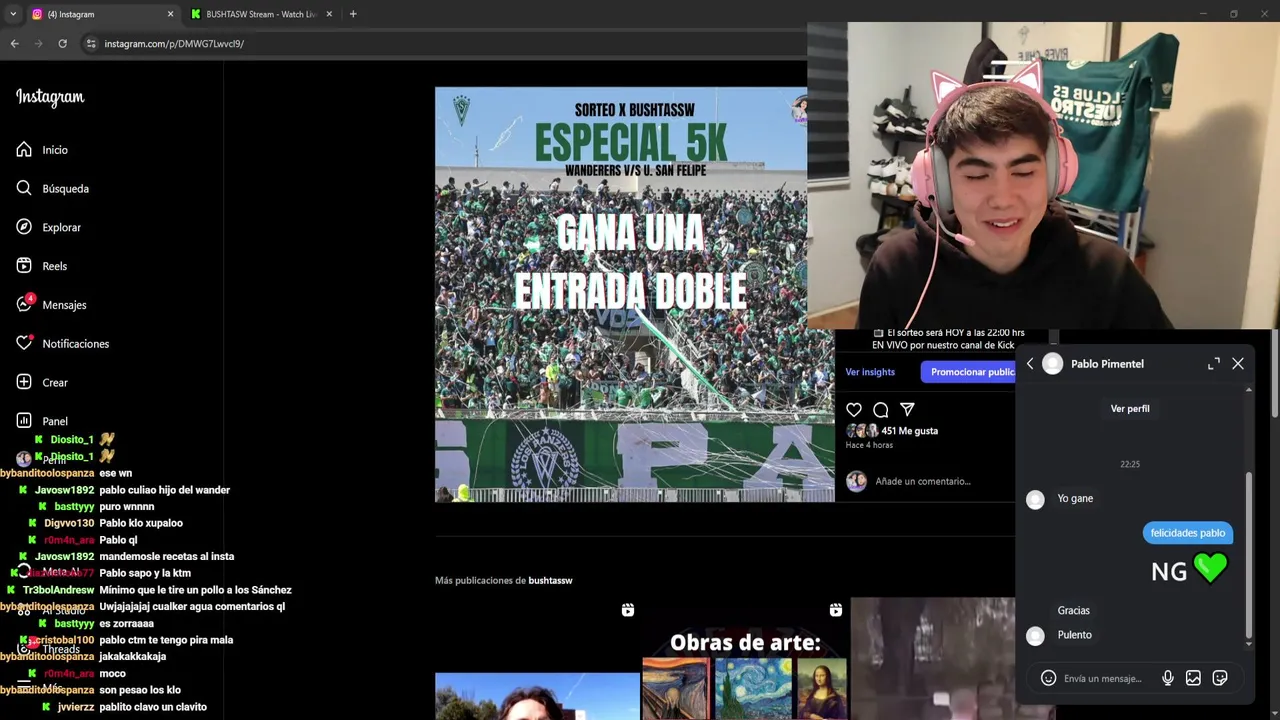
Task: Open the Notificaciones heart icon
Action: click(24, 343)
